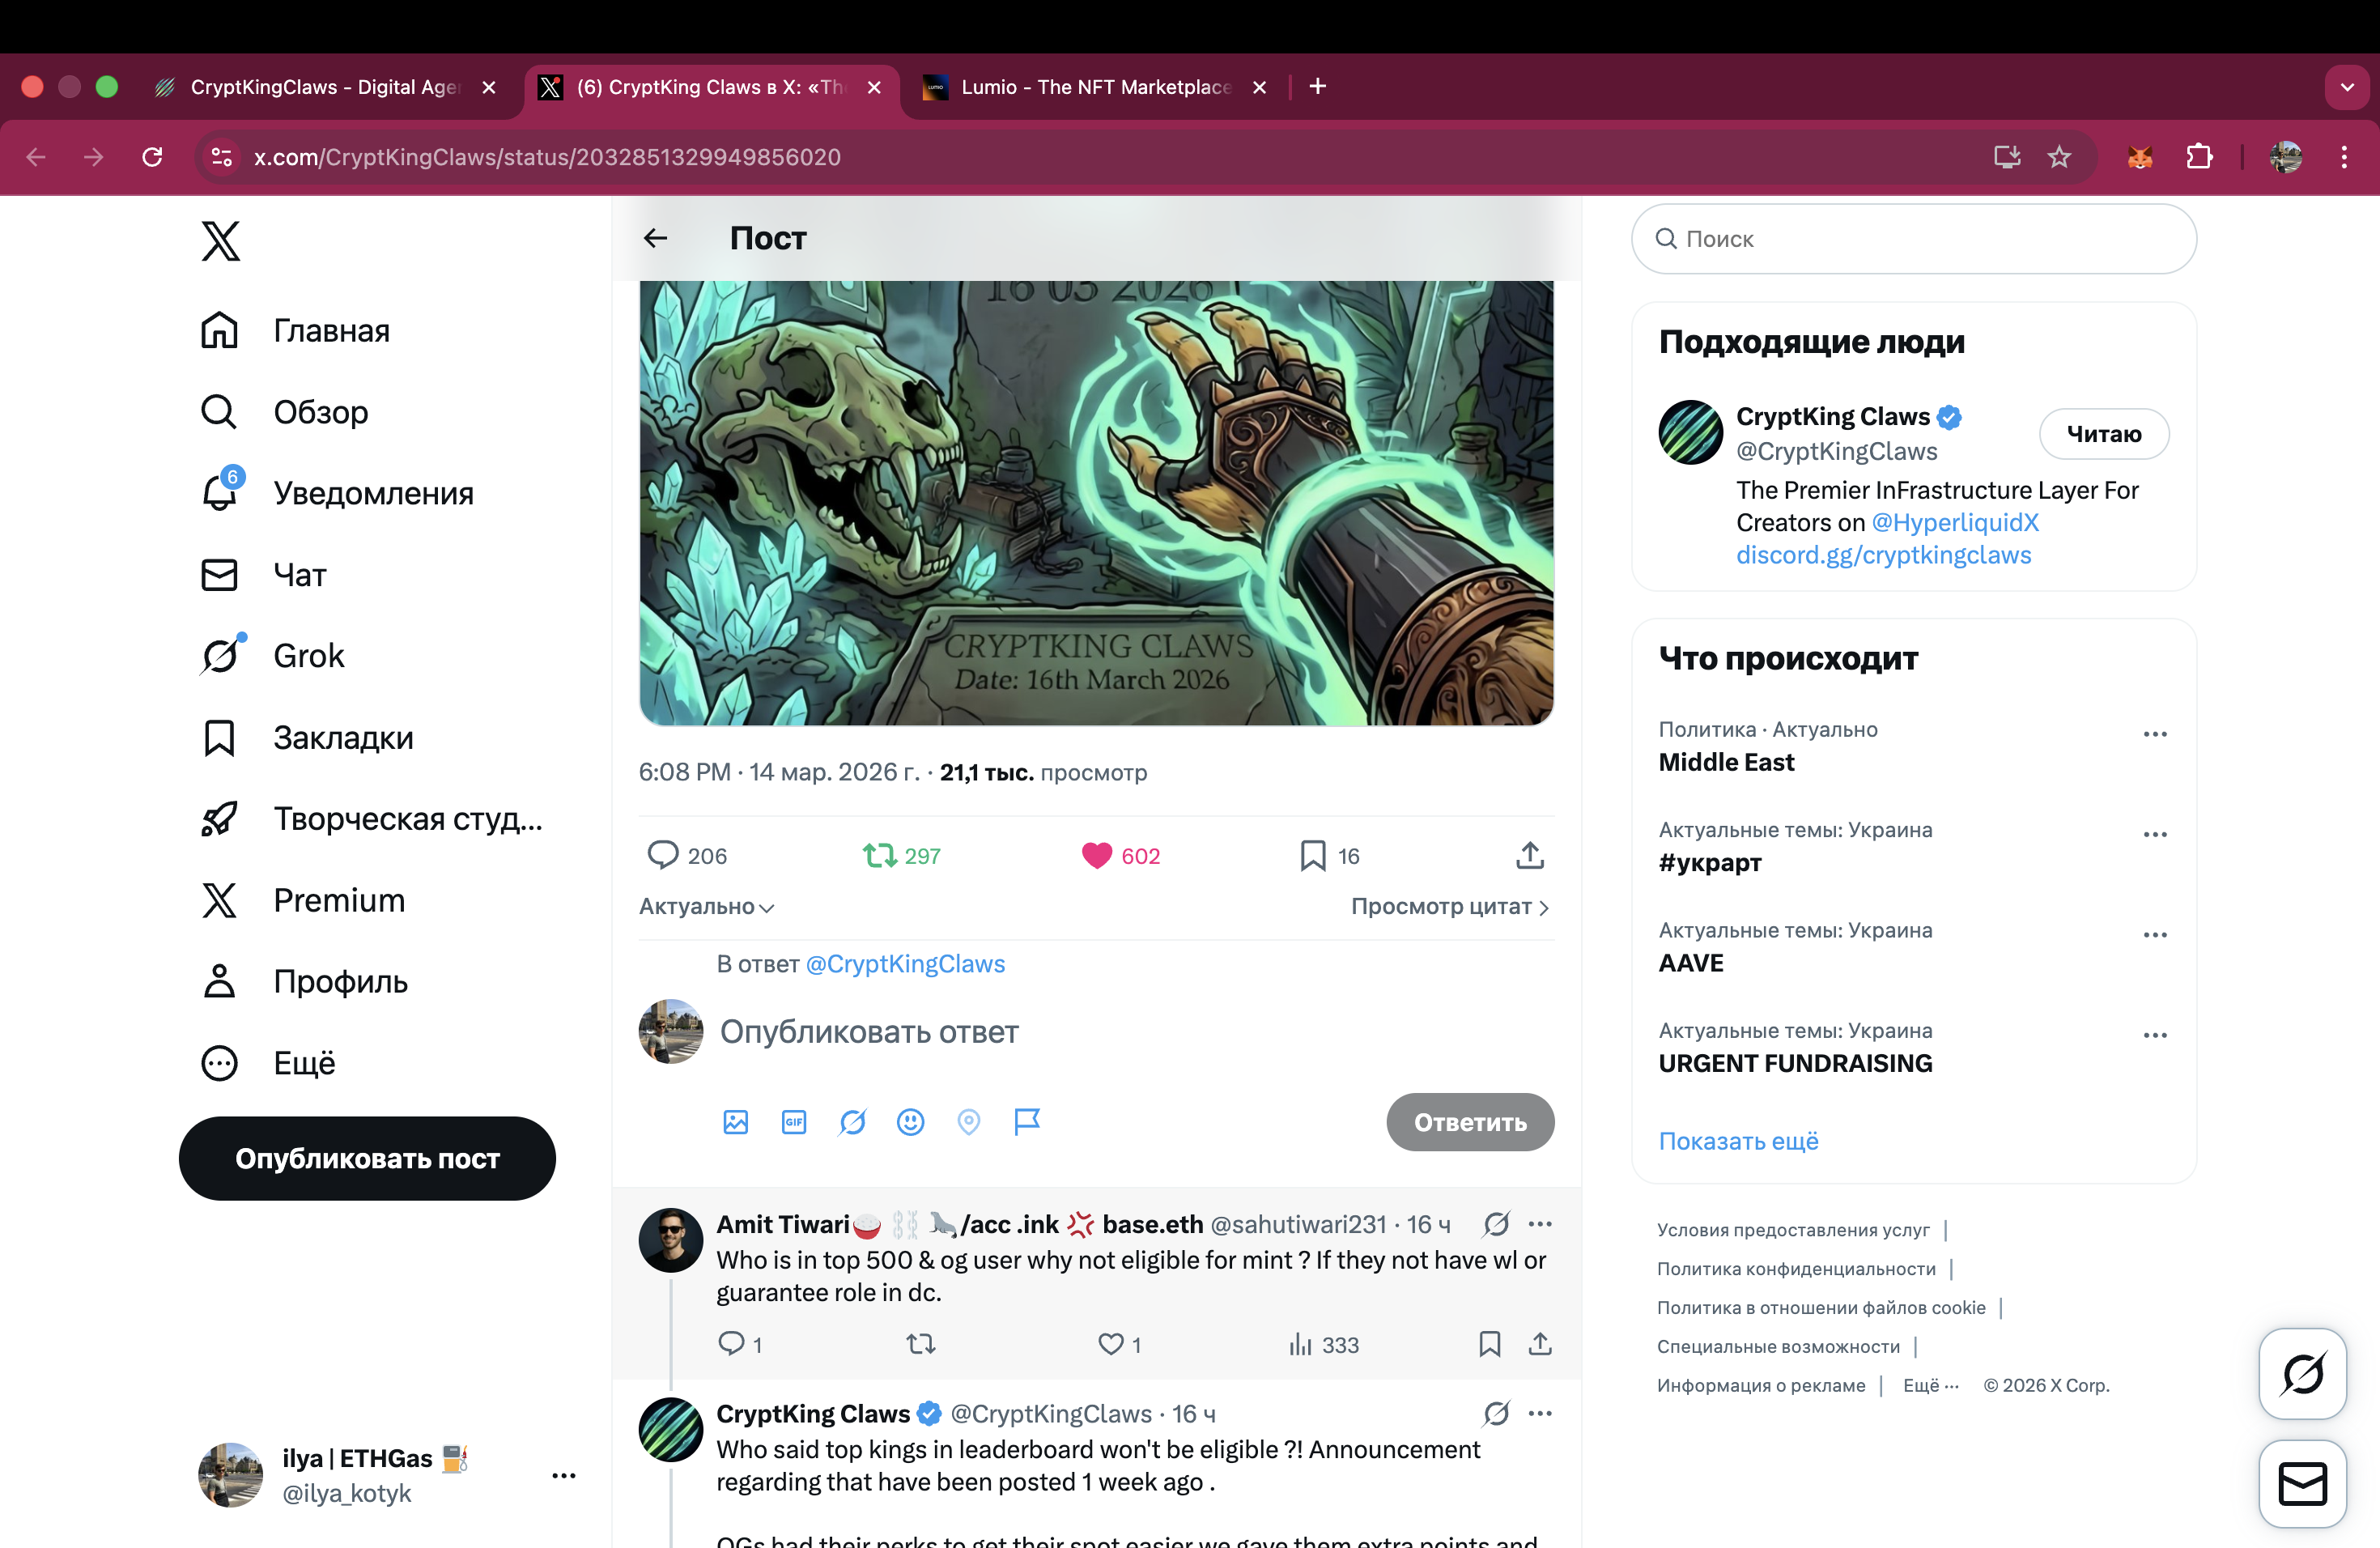Open Premium in the sidebar
The image size is (2380, 1548).
tap(303, 900)
